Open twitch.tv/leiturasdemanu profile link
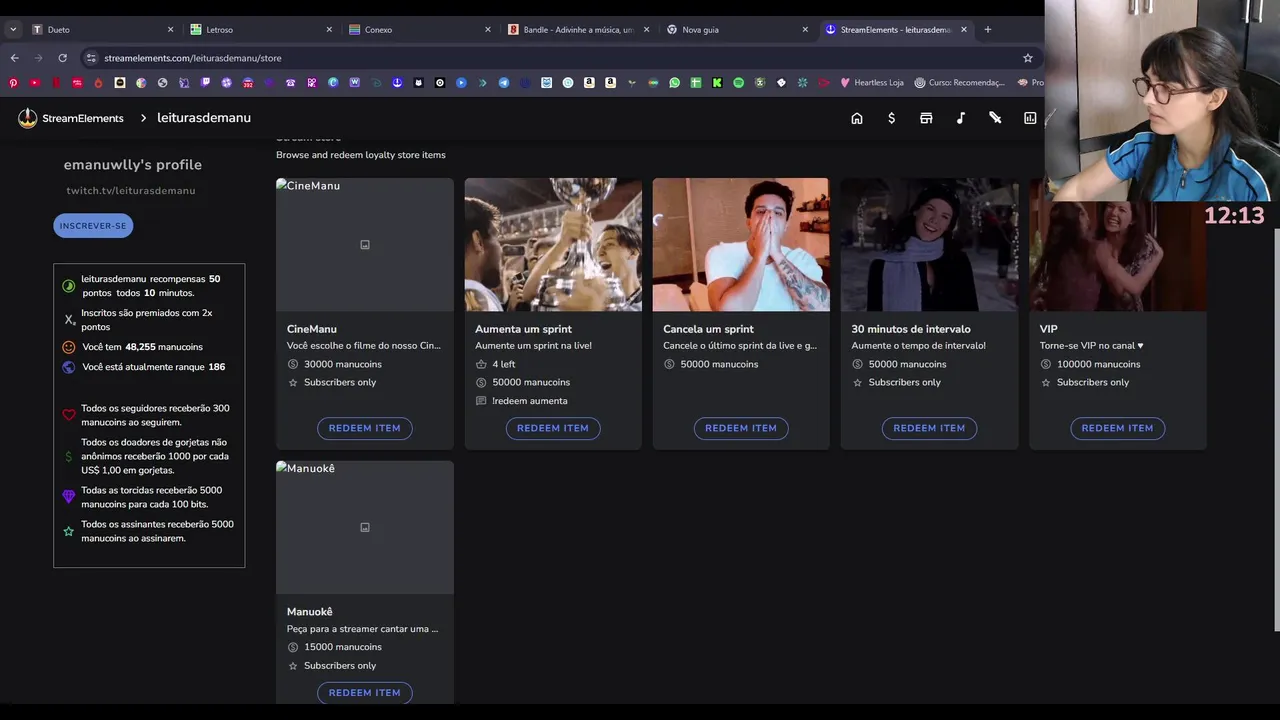 pyautogui.click(x=131, y=190)
